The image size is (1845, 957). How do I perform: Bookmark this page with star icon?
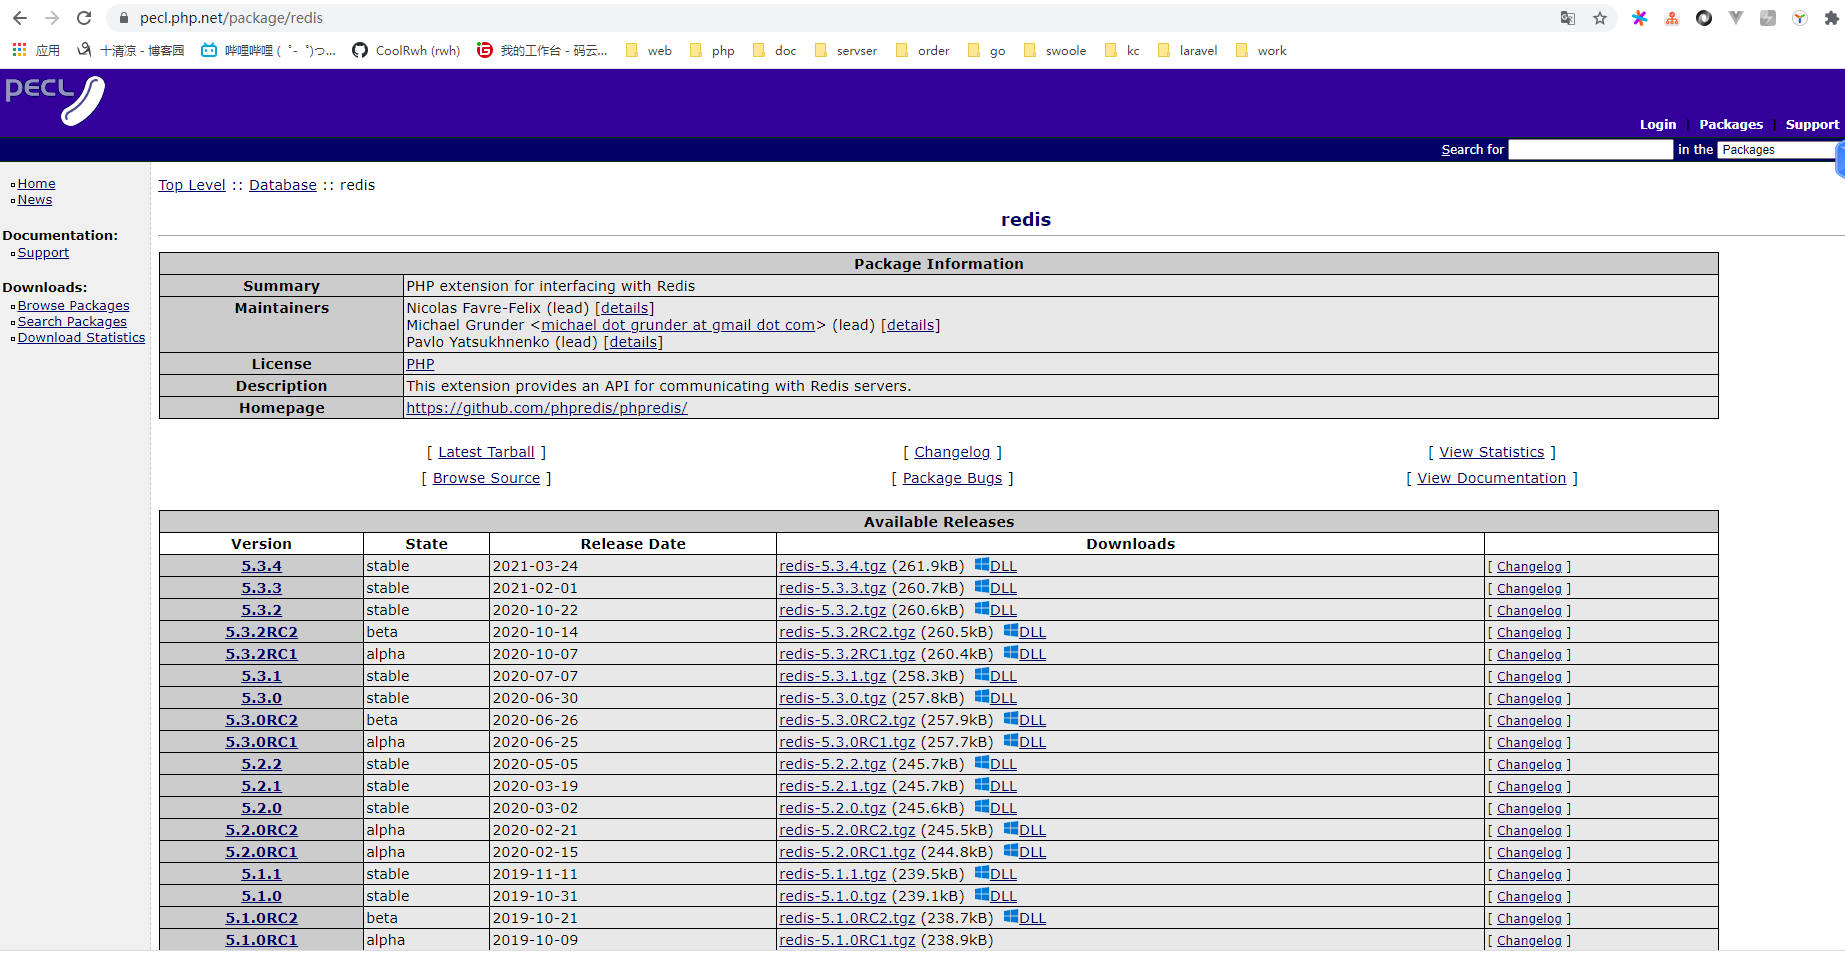click(1600, 18)
